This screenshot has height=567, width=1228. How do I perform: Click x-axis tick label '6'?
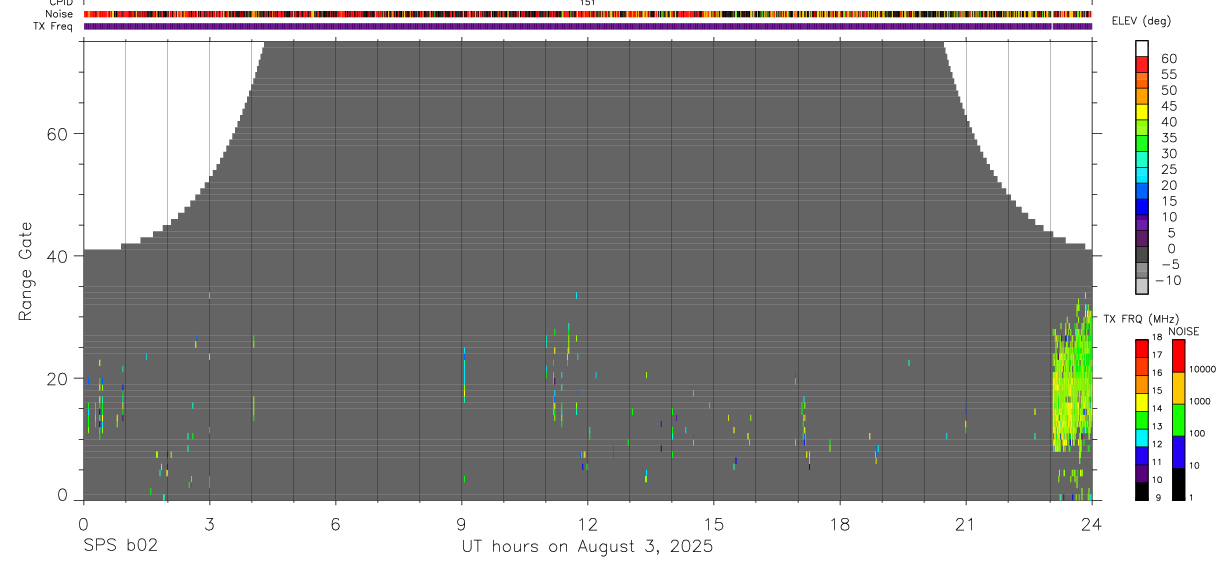pyautogui.click(x=335, y=525)
